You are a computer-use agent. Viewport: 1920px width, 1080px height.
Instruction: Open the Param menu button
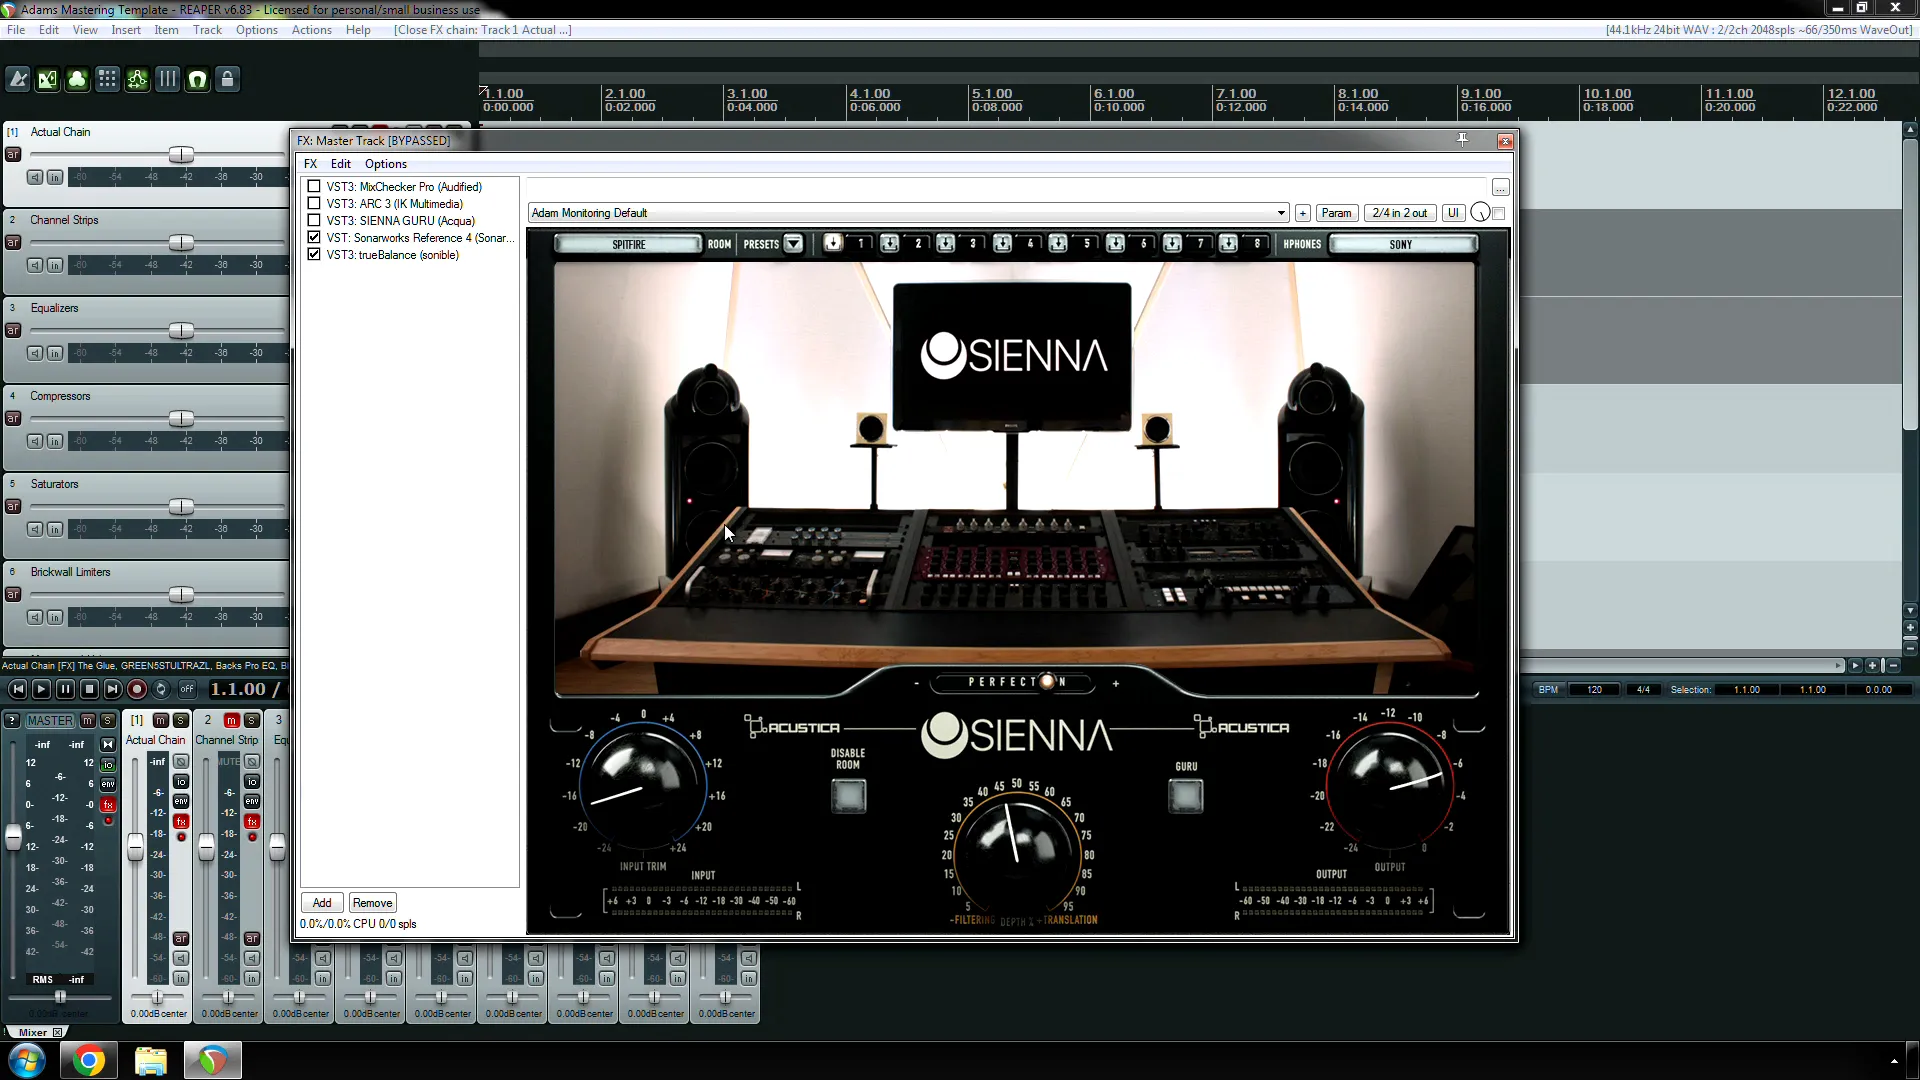[x=1336, y=213]
